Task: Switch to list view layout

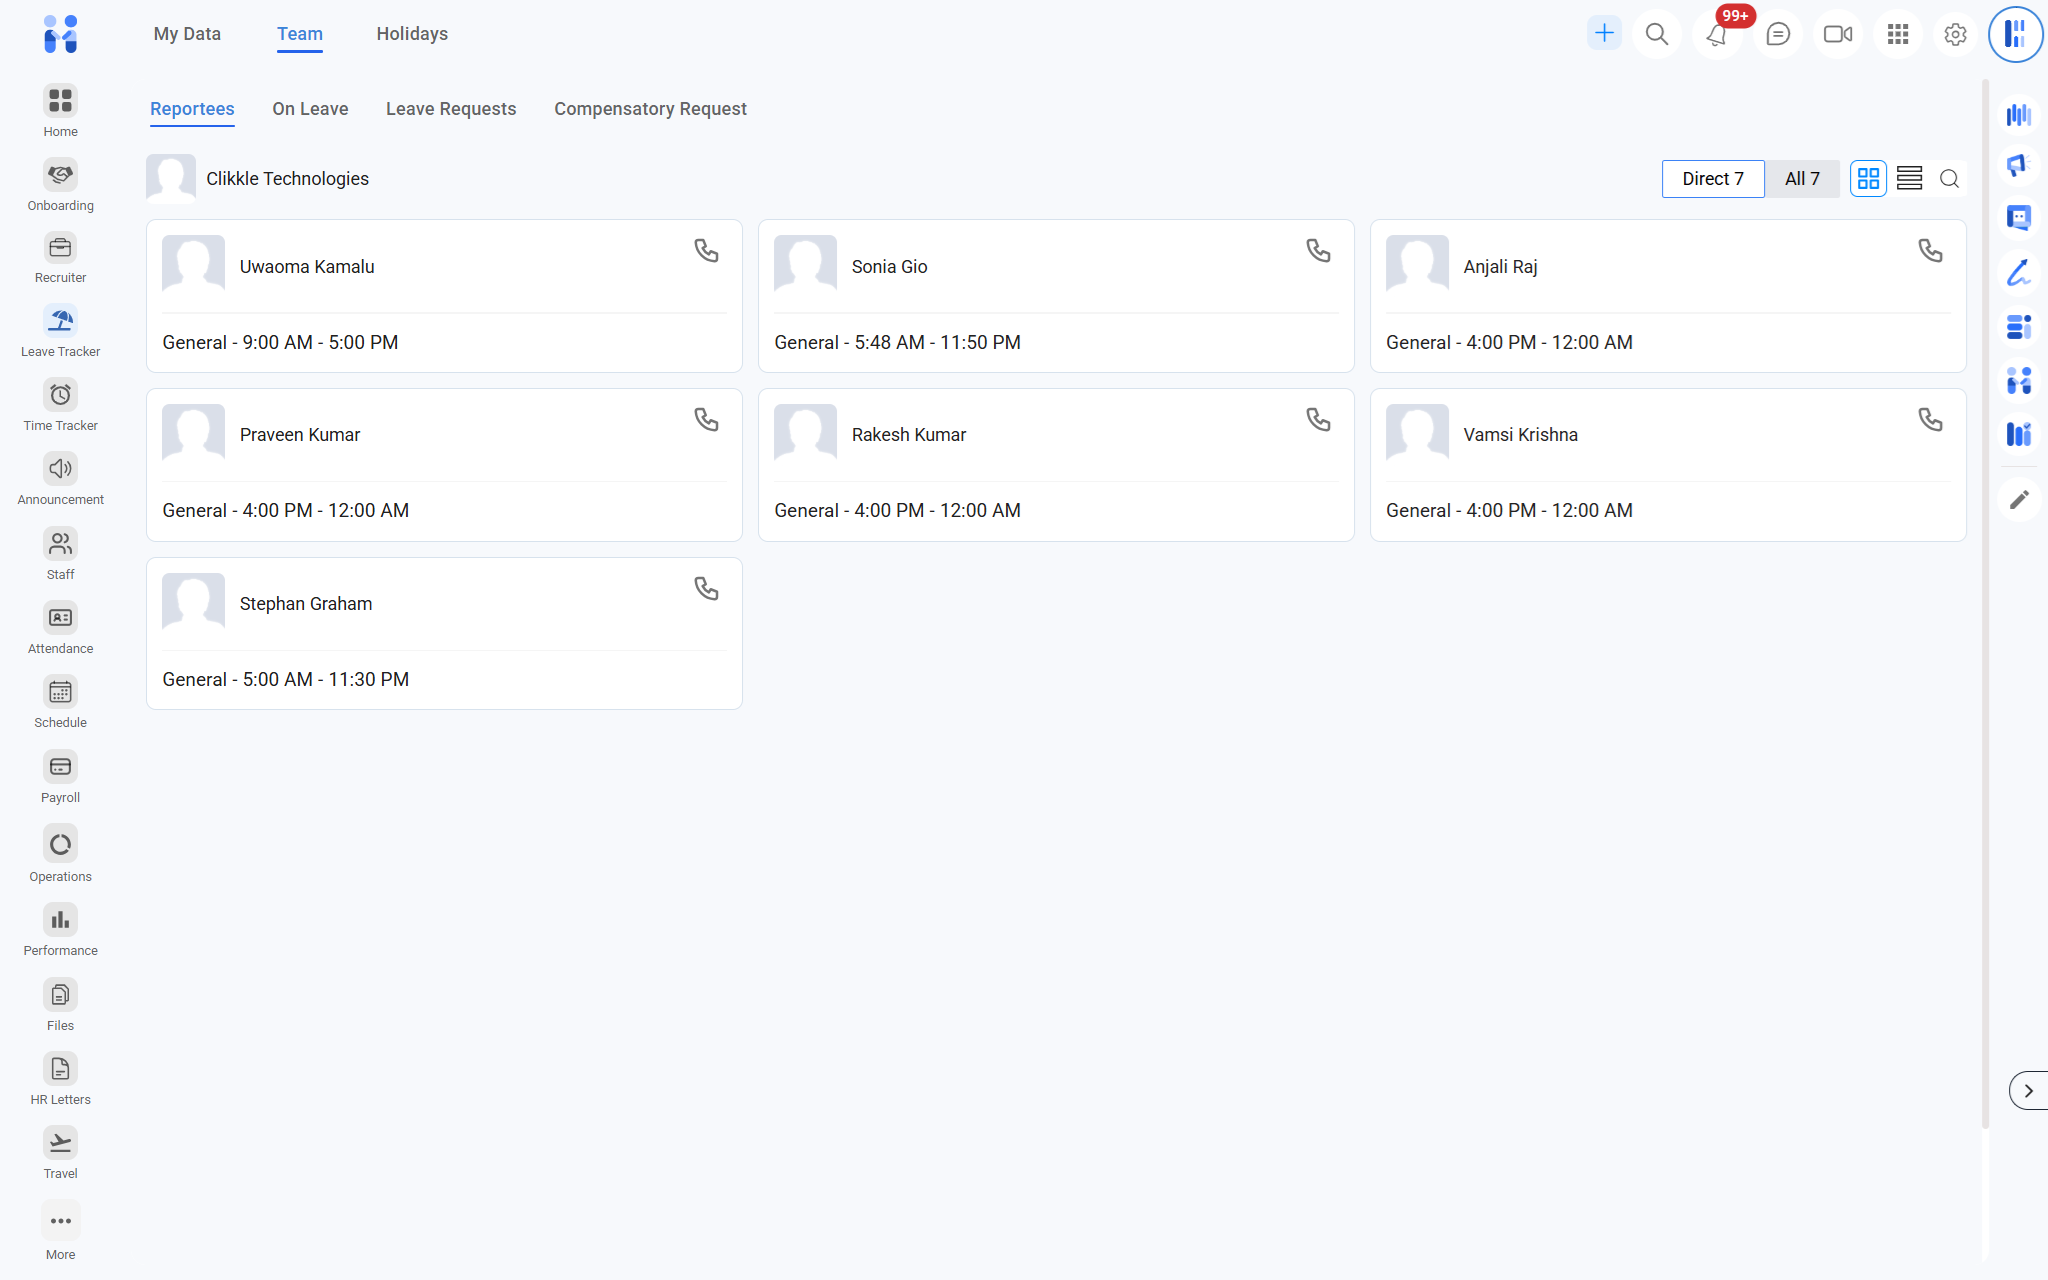Action: click(1909, 179)
